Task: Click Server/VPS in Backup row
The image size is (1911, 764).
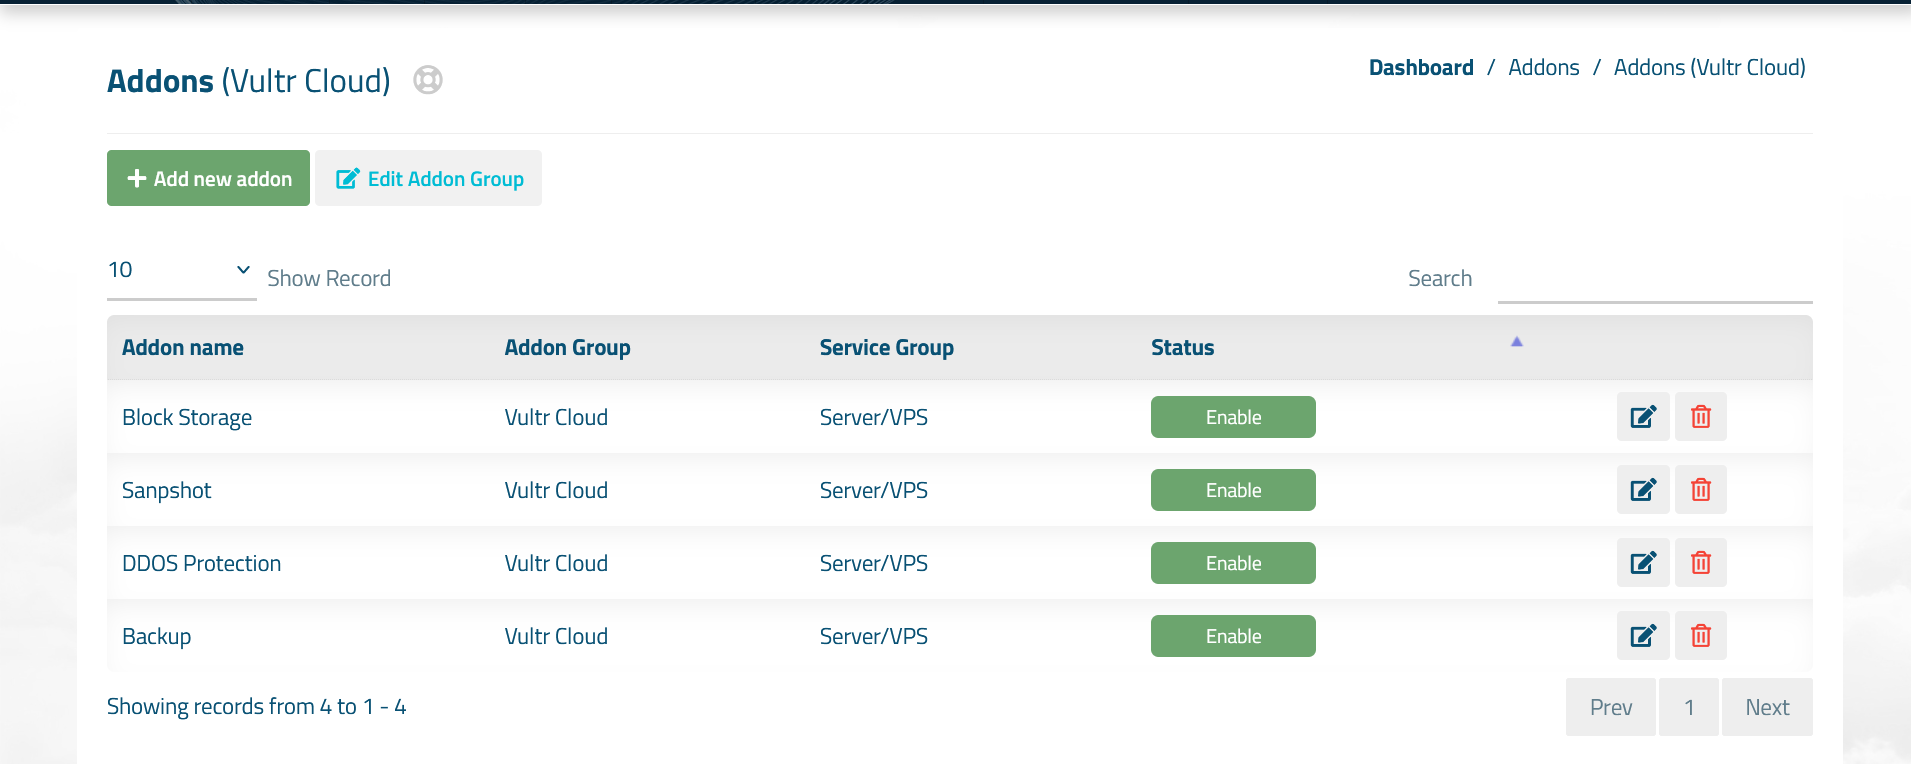Action: pyautogui.click(x=873, y=637)
